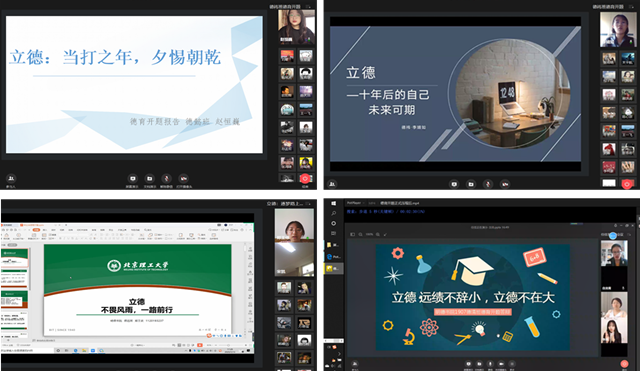Open the Windows Start menu
Screen dimensions: 640x371
[333, 203]
